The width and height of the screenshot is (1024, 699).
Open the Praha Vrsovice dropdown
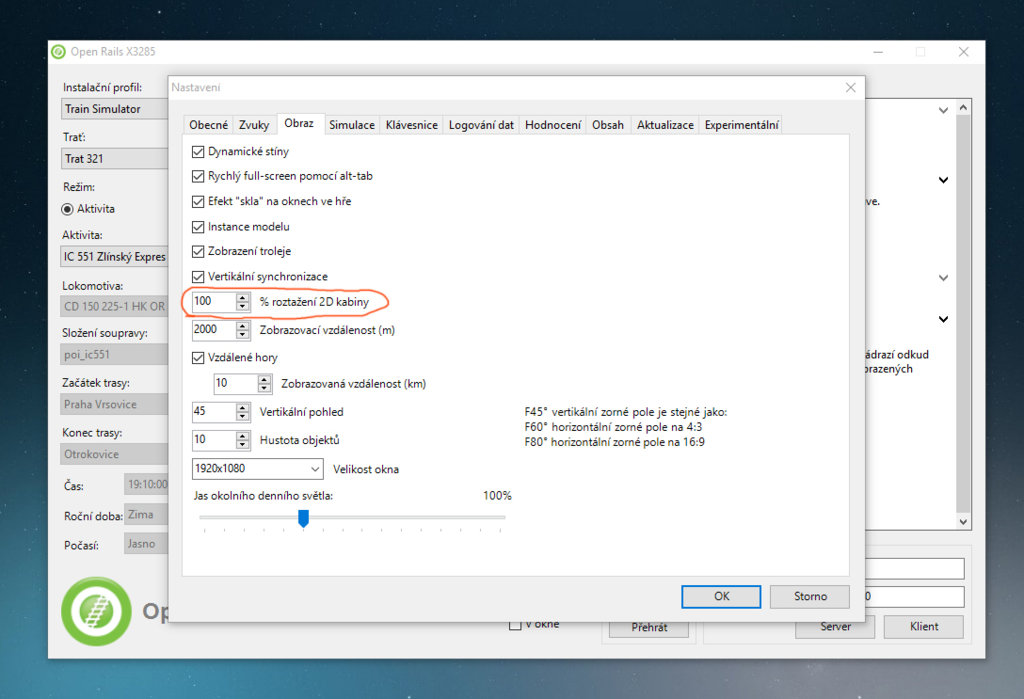pos(114,404)
